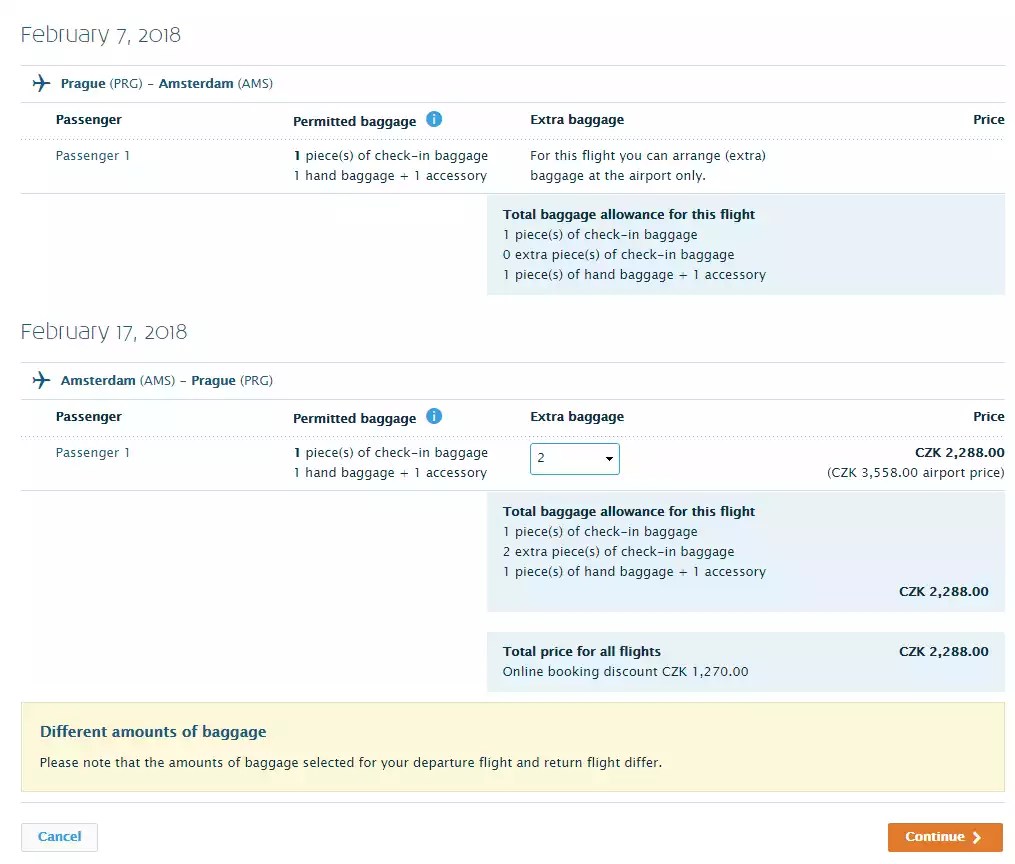Click the Prague (PRG) – Amsterdam (AMS) route label
This screenshot has height=864, width=1015.
[166, 83]
